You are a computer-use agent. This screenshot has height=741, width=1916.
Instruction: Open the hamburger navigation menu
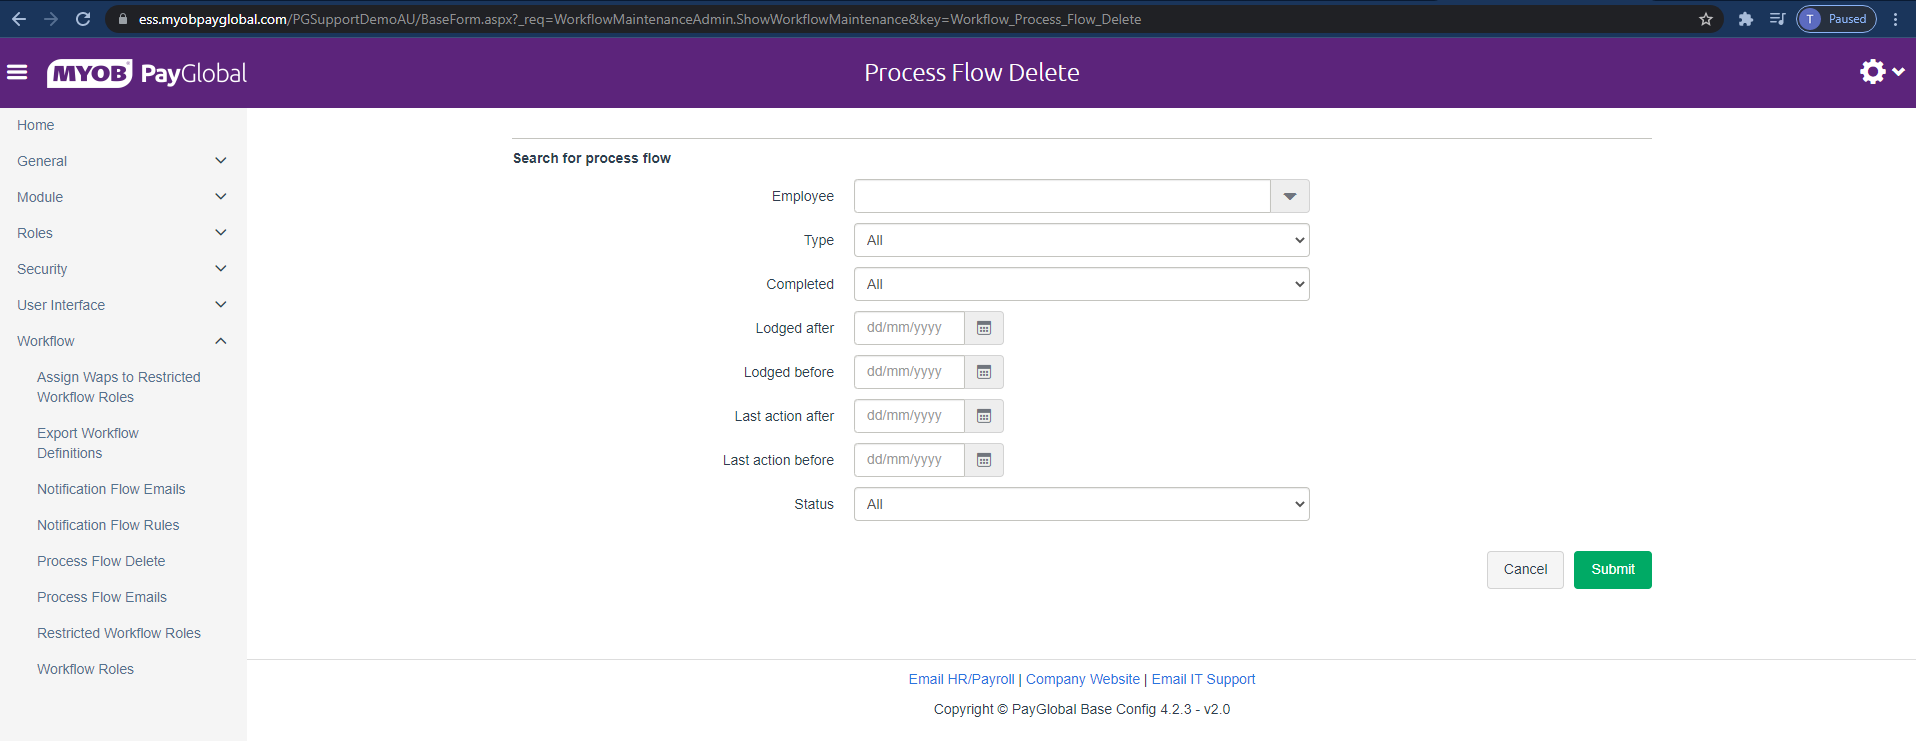click(x=17, y=72)
